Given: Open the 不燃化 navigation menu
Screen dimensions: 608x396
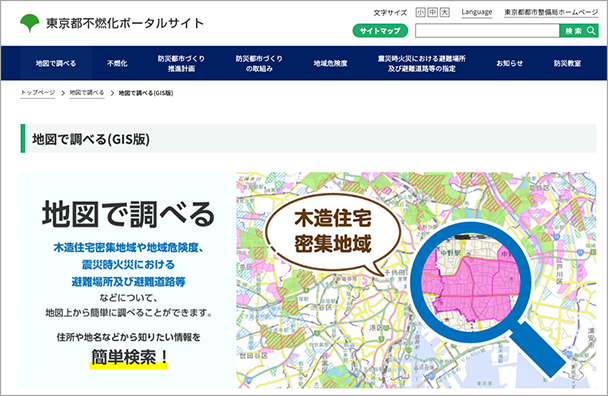Looking at the screenshot, I should pyautogui.click(x=117, y=63).
